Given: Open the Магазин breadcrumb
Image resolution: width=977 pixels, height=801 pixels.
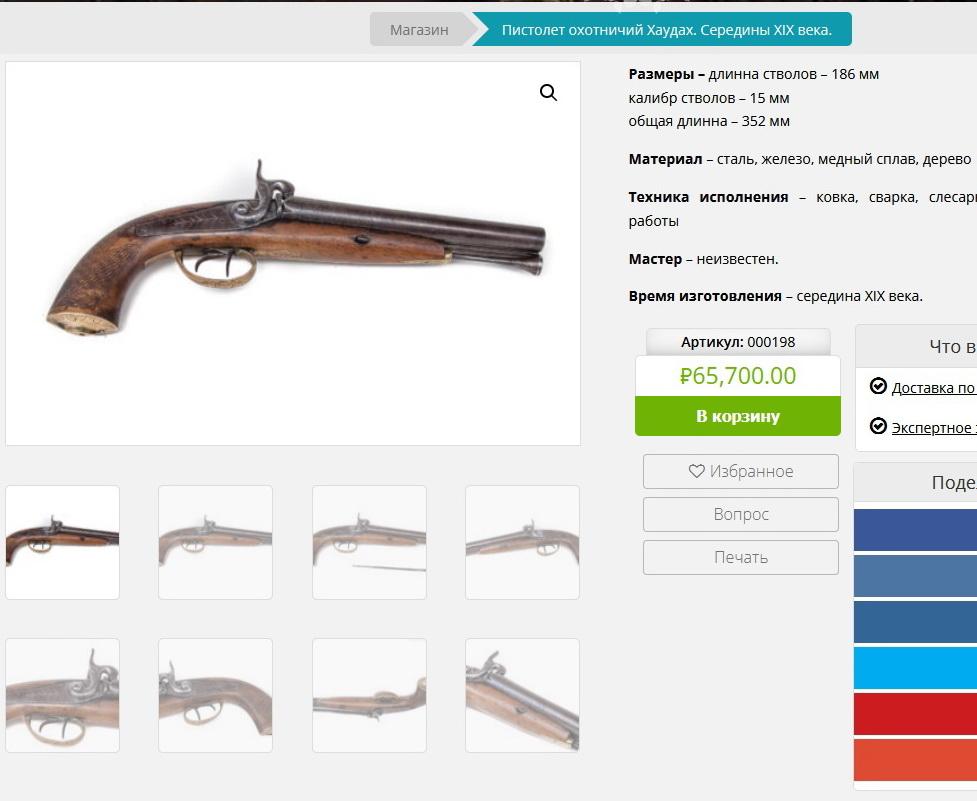Looking at the screenshot, I should (x=419, y=29).
